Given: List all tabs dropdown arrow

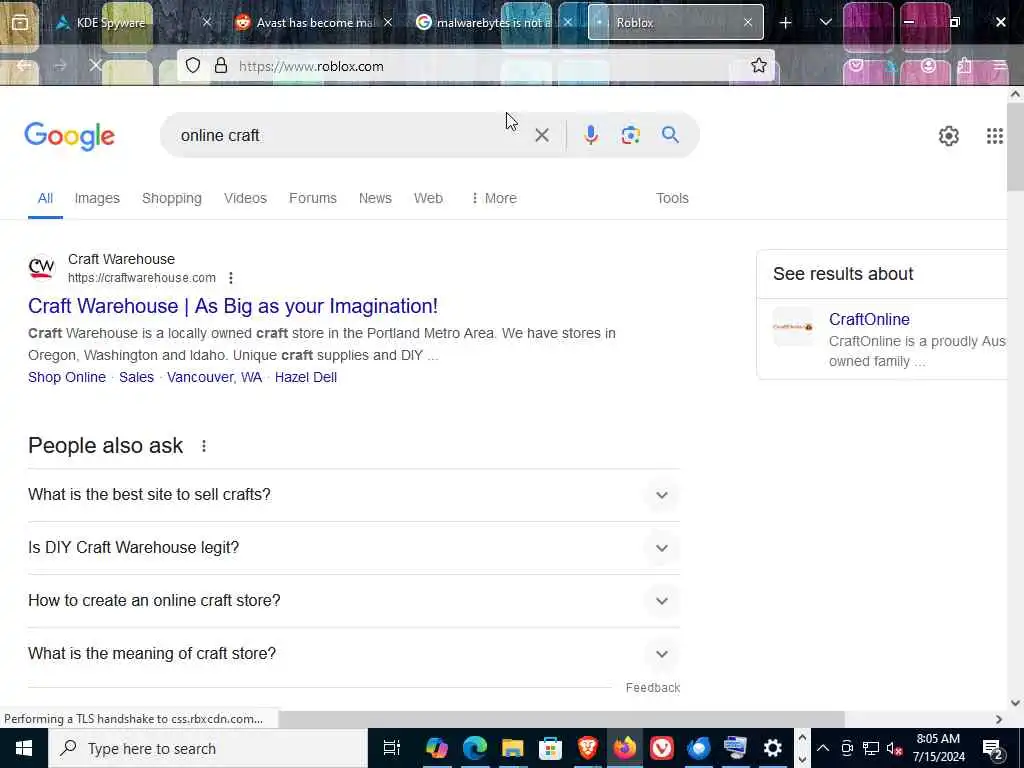Looking at the screenshot, I should (825, 23).
